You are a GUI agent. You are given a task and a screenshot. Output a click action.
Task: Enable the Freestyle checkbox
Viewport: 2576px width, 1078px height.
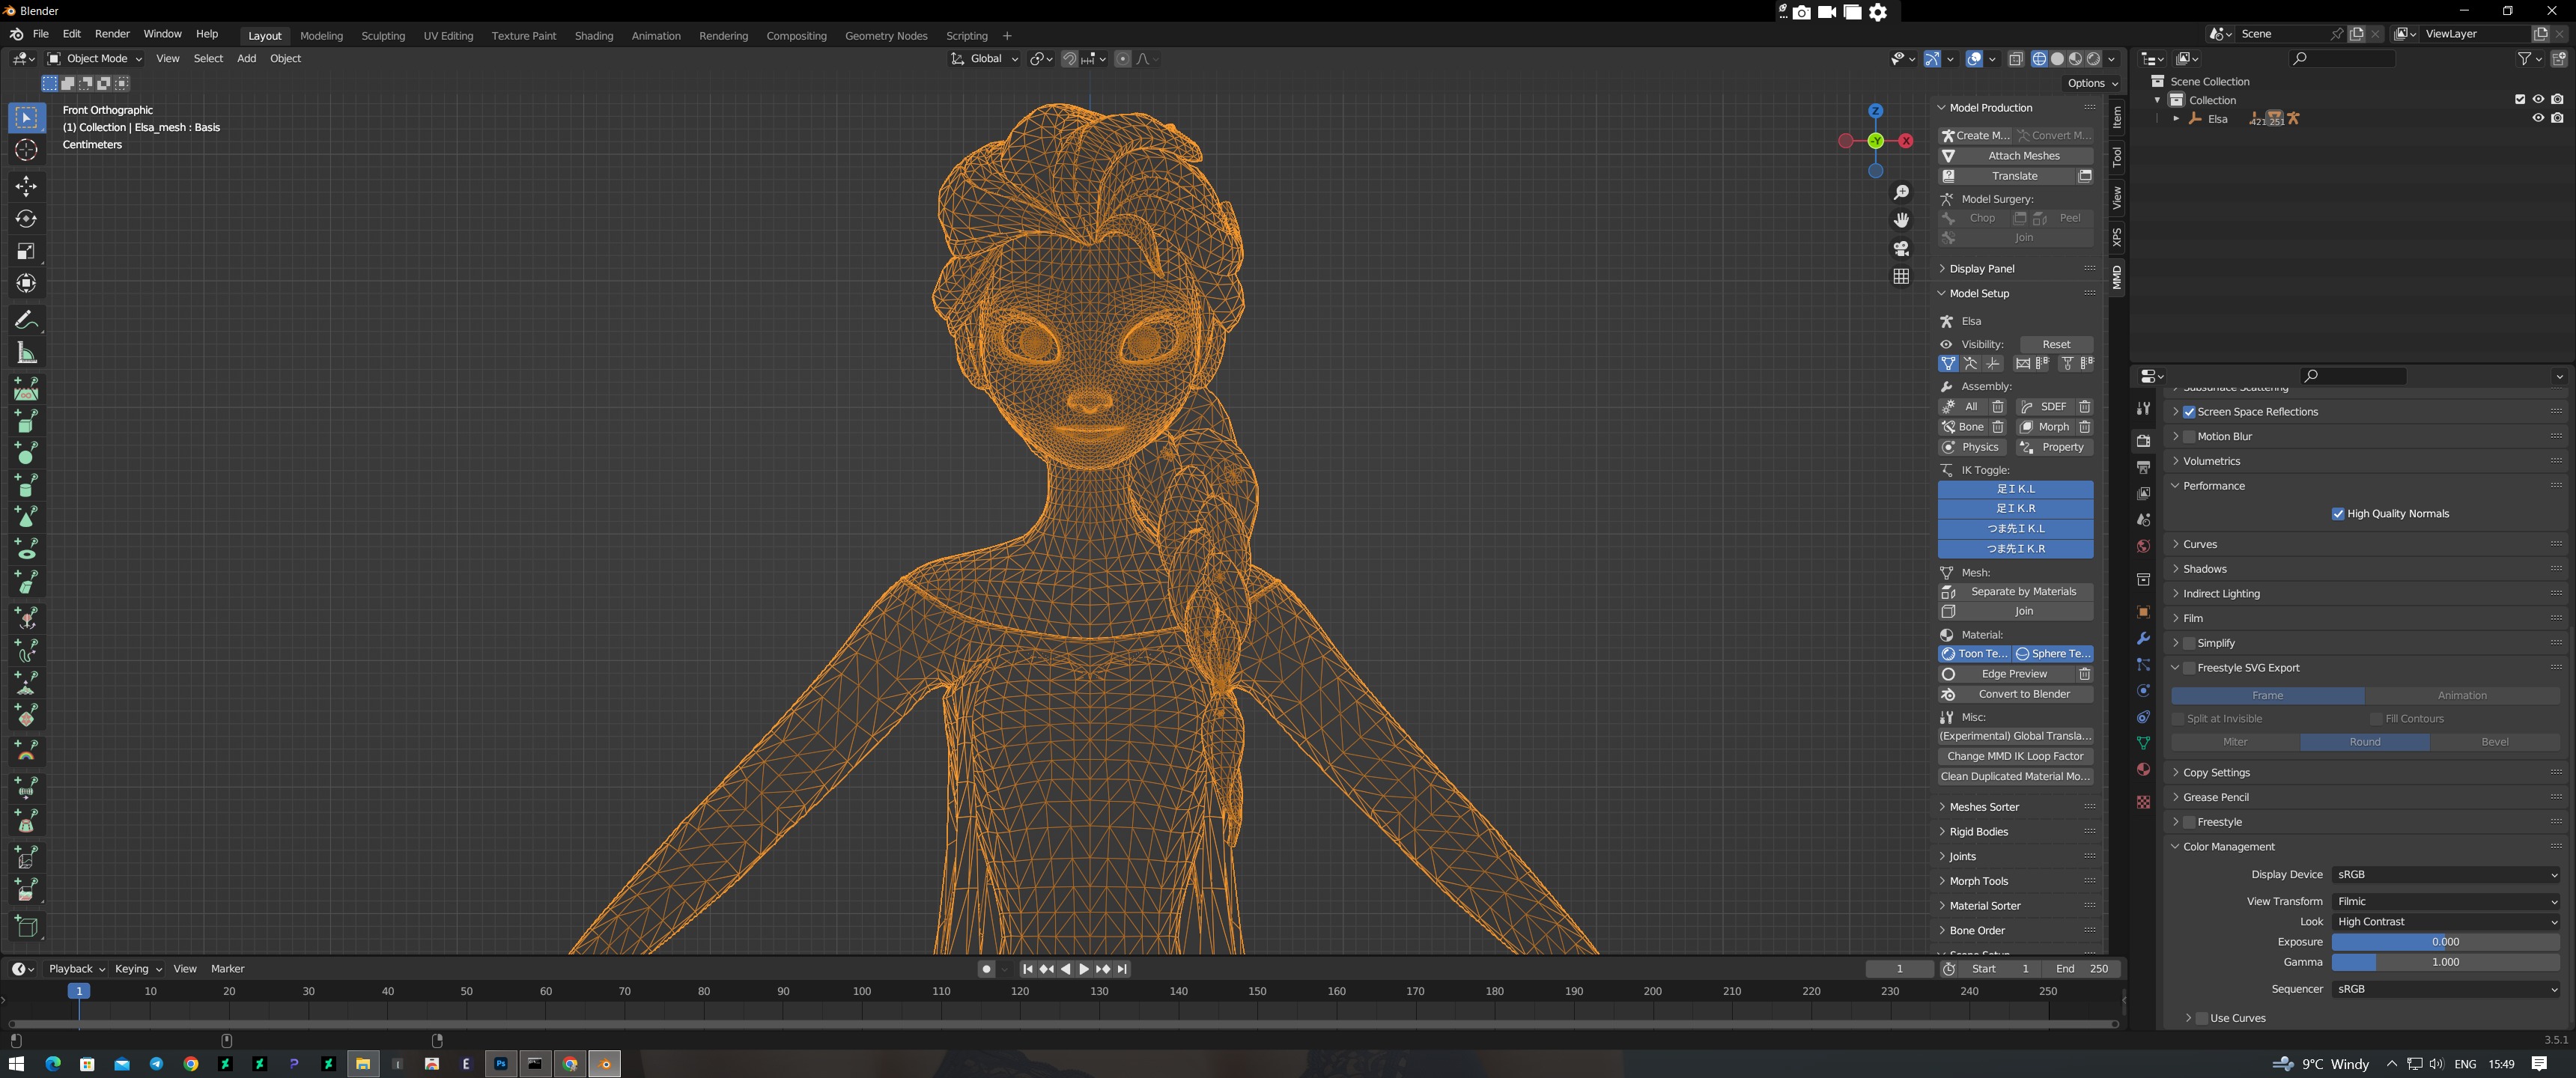[2189, 822]
